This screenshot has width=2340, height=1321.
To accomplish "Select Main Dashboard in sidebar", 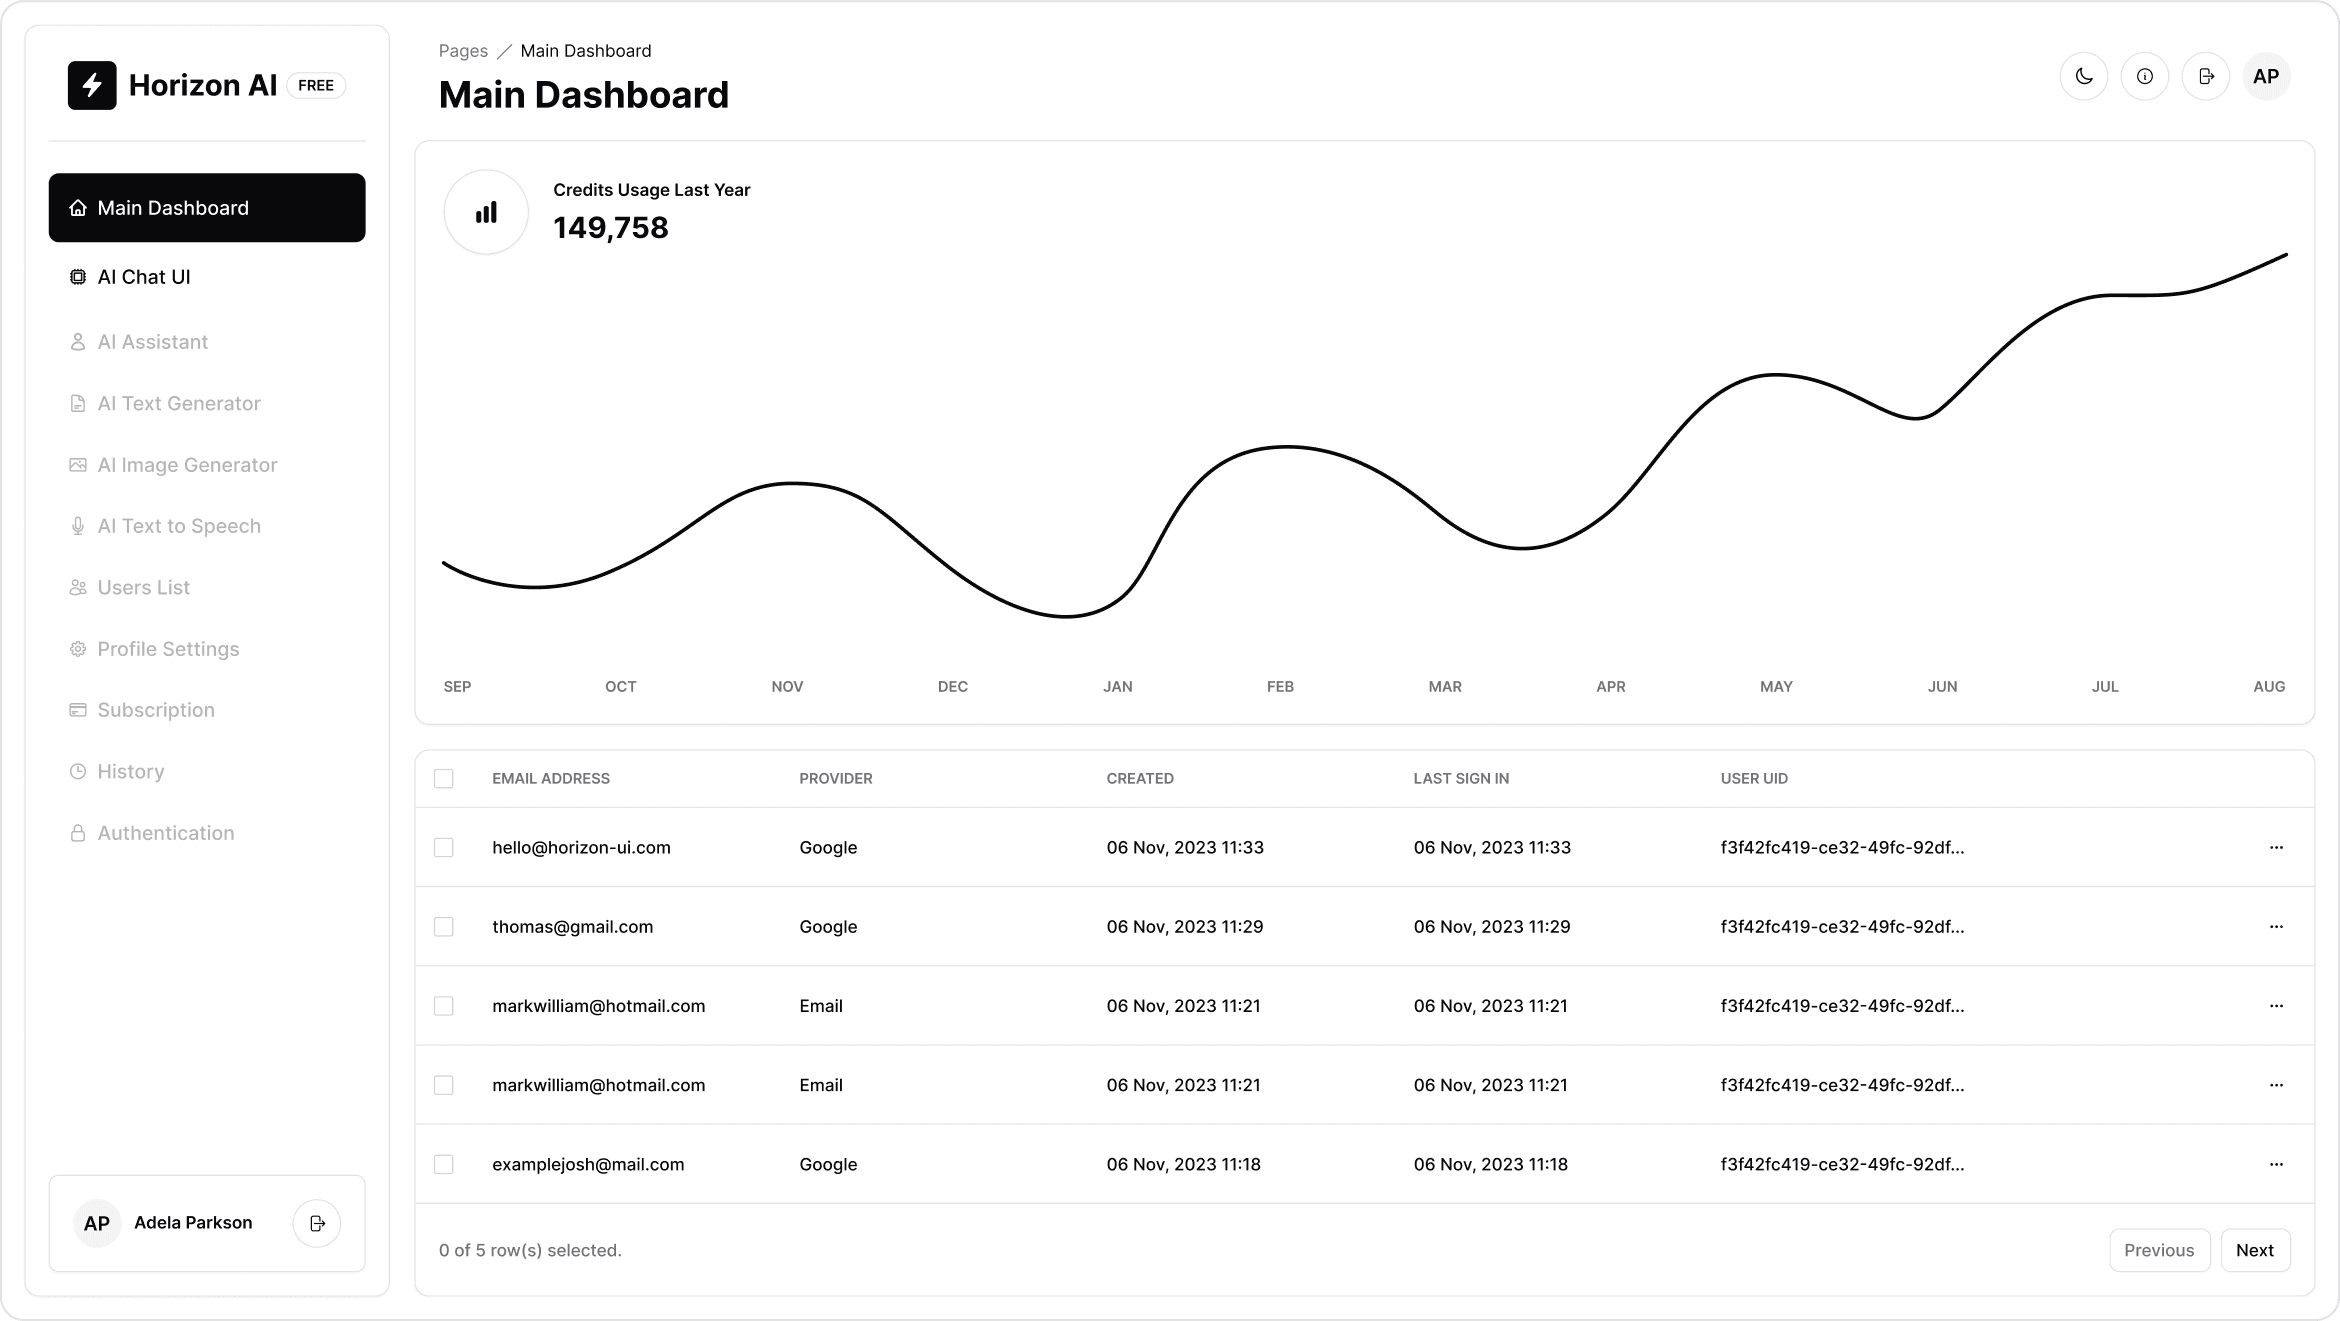I will (207, 208).
